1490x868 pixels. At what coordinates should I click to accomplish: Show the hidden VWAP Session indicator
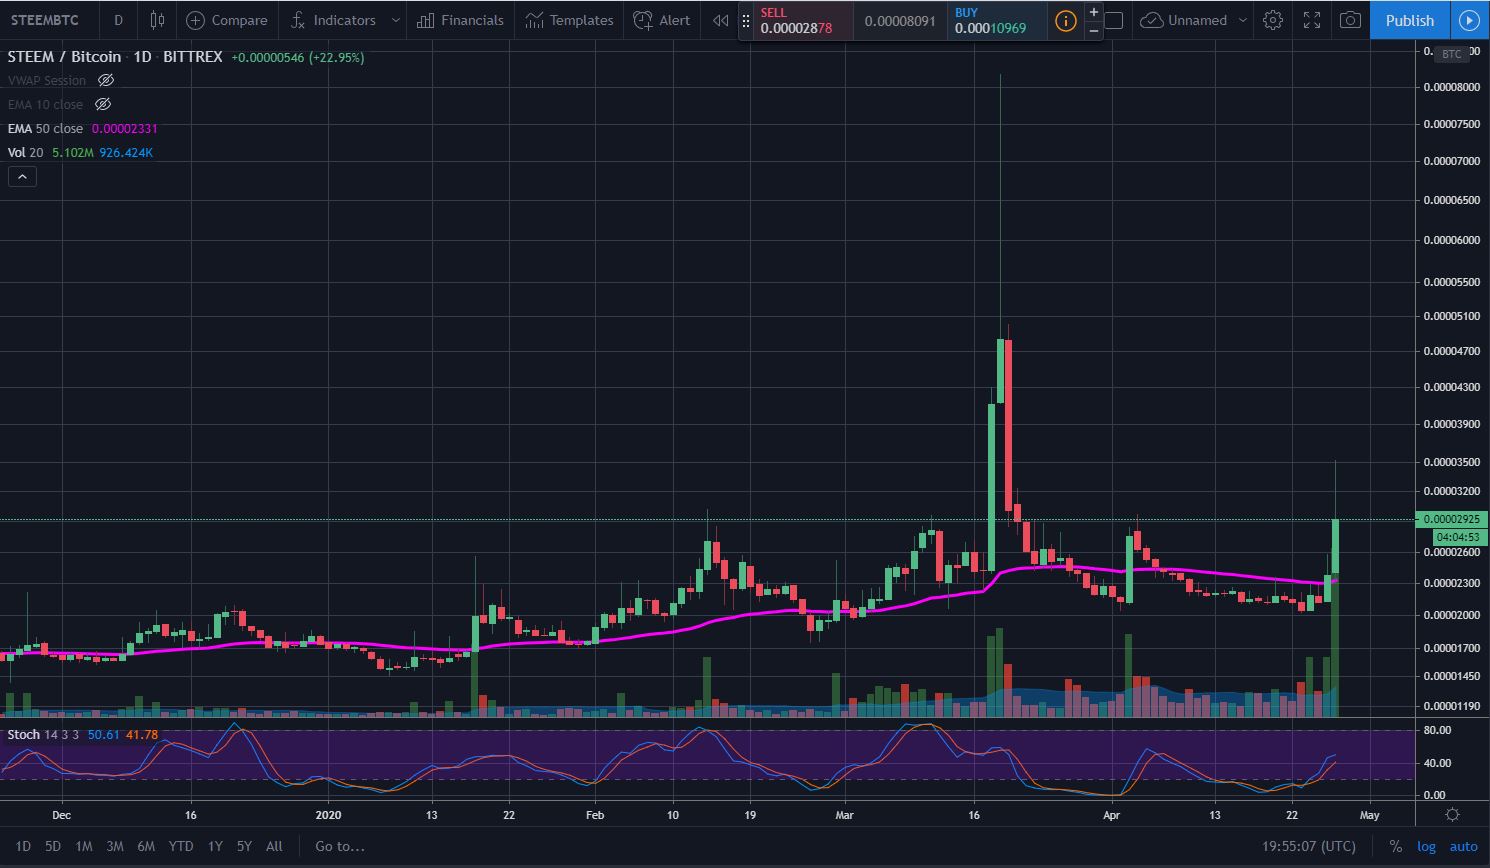click(105, 80)
